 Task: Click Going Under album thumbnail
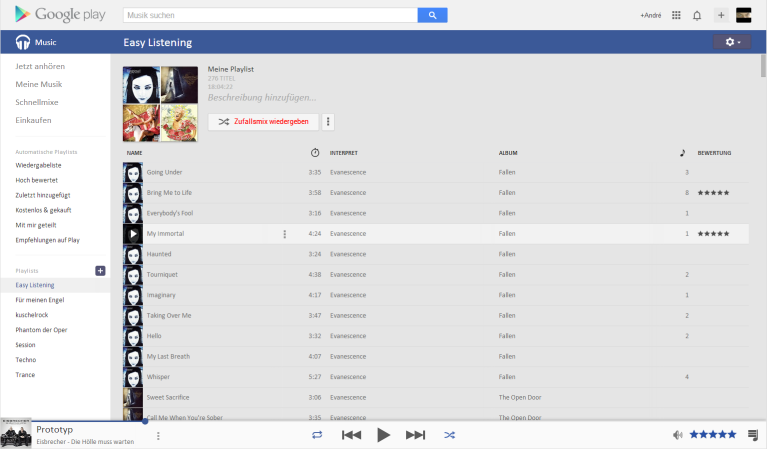tap(133, 173)
